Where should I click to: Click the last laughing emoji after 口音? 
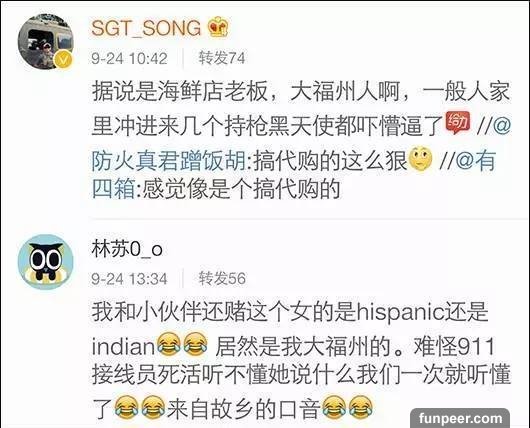pyautogui.click(x=360, y=407)
